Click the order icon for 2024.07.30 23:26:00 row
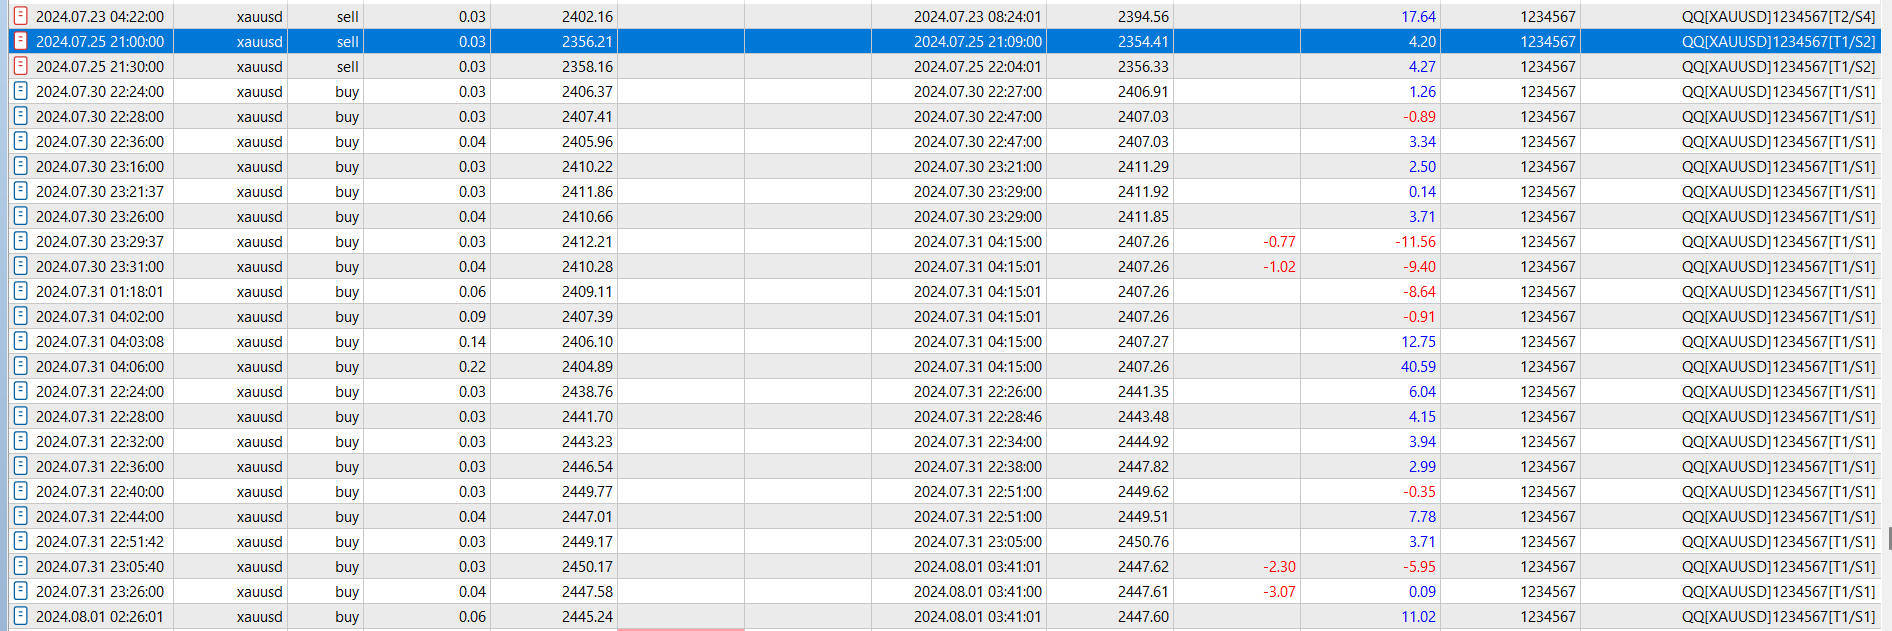The image size is (1892, 631). [20, 216]
